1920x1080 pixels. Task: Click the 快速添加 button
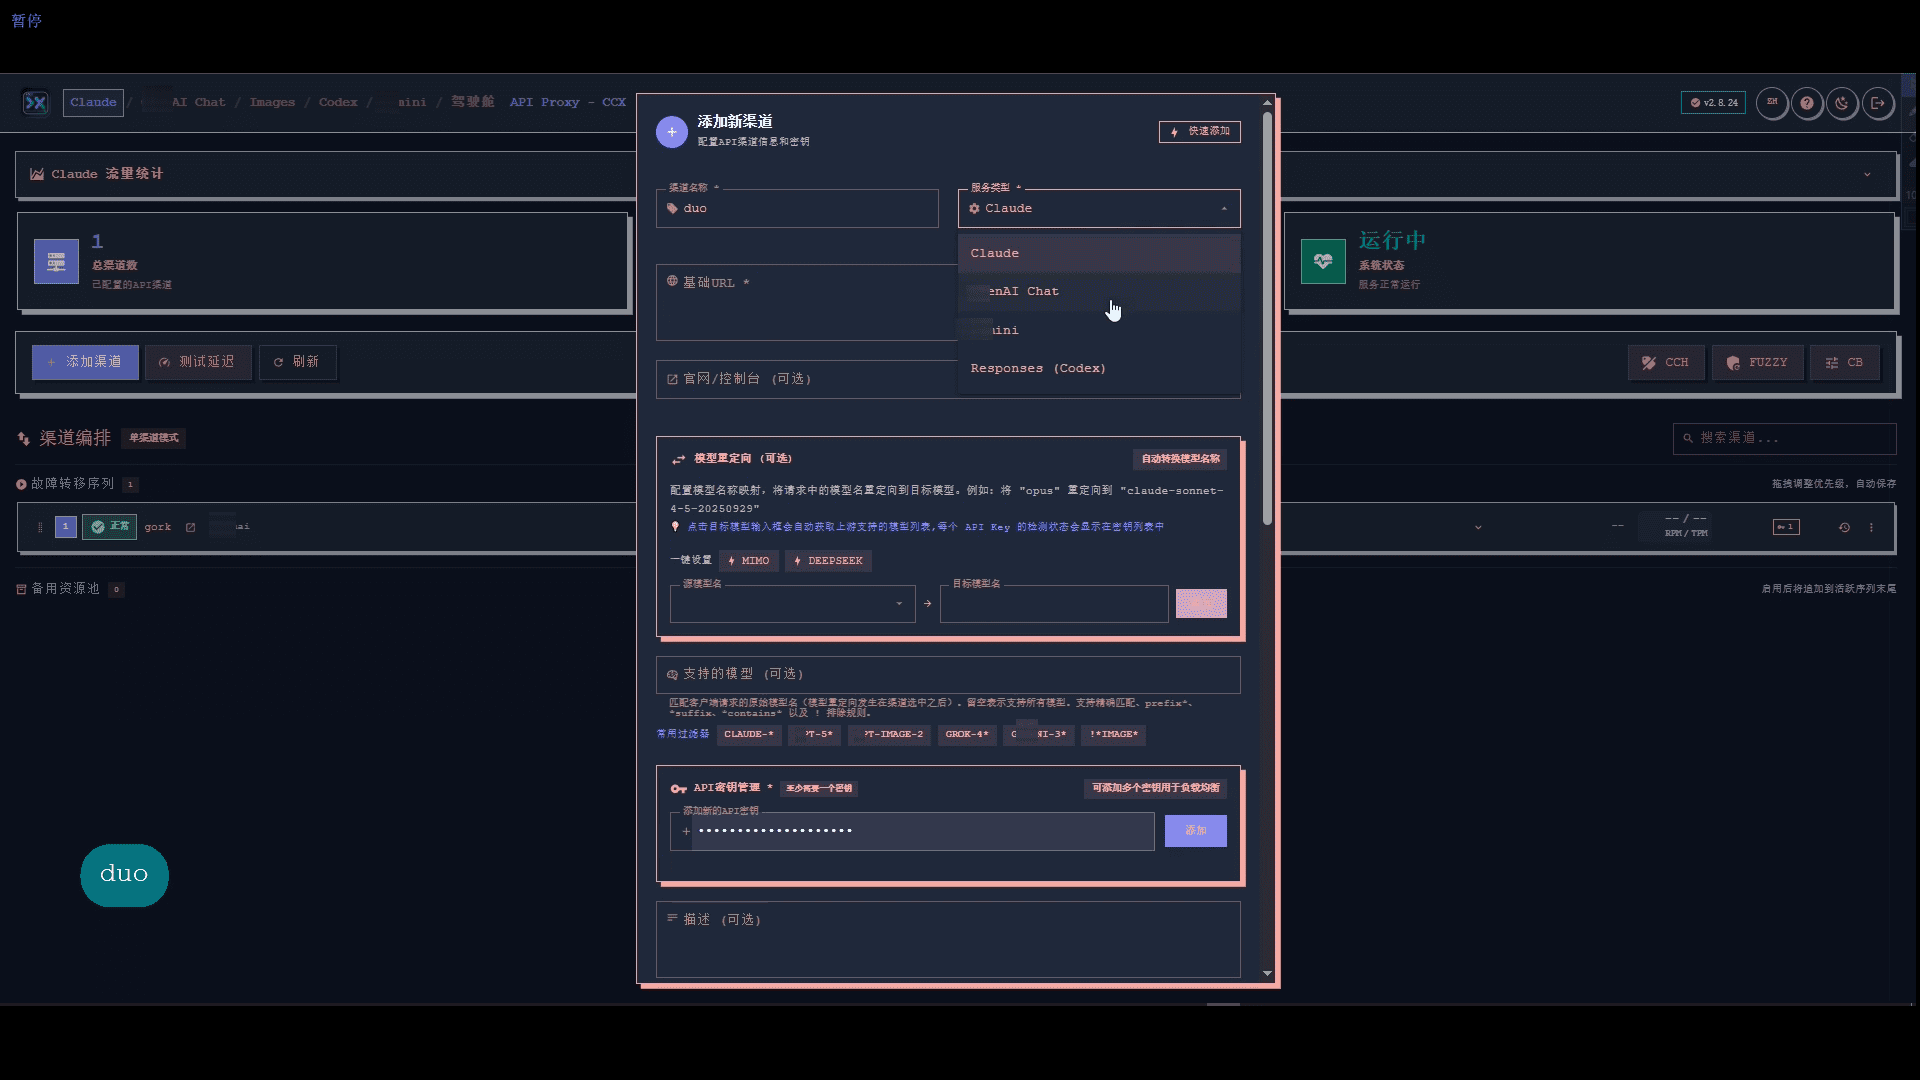click(1200, 131)
